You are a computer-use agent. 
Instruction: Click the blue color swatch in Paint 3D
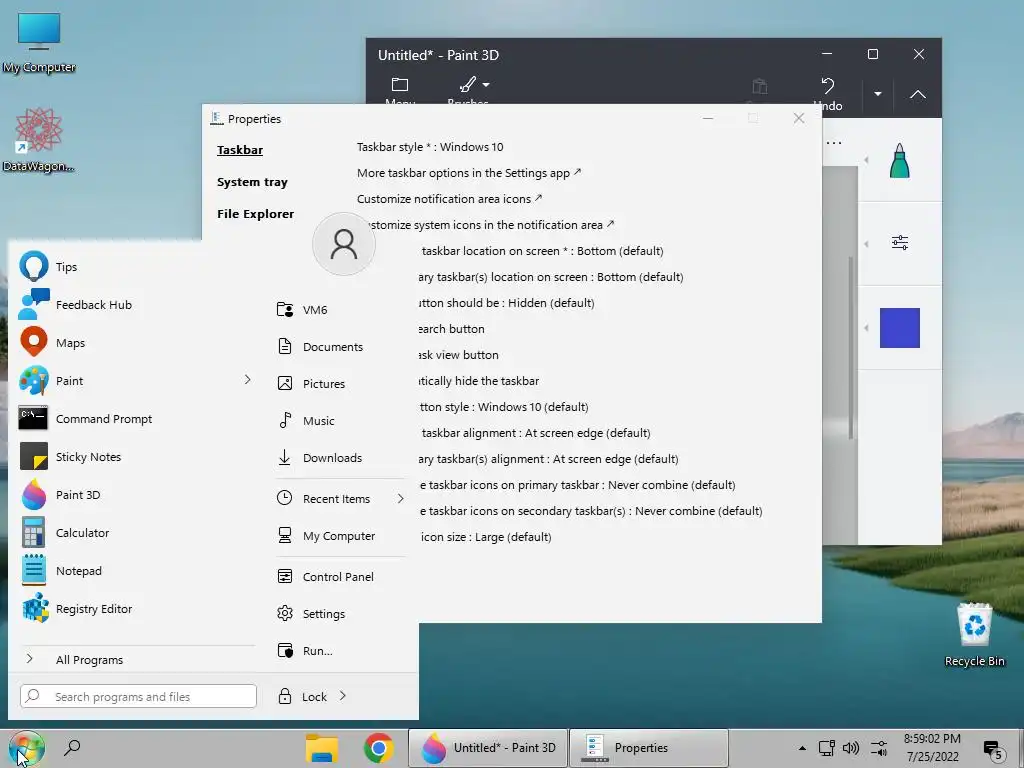899,328
